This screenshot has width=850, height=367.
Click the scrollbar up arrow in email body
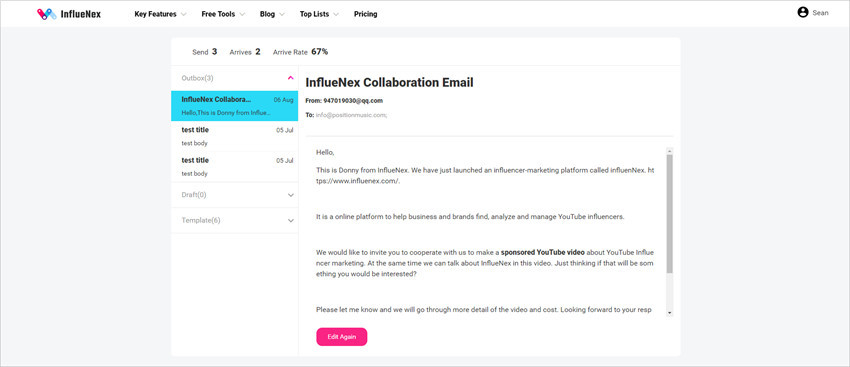(670, 151)
